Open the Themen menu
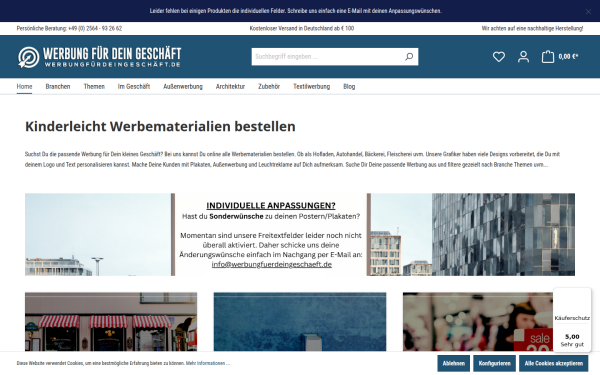 click(x=94, y=86)
